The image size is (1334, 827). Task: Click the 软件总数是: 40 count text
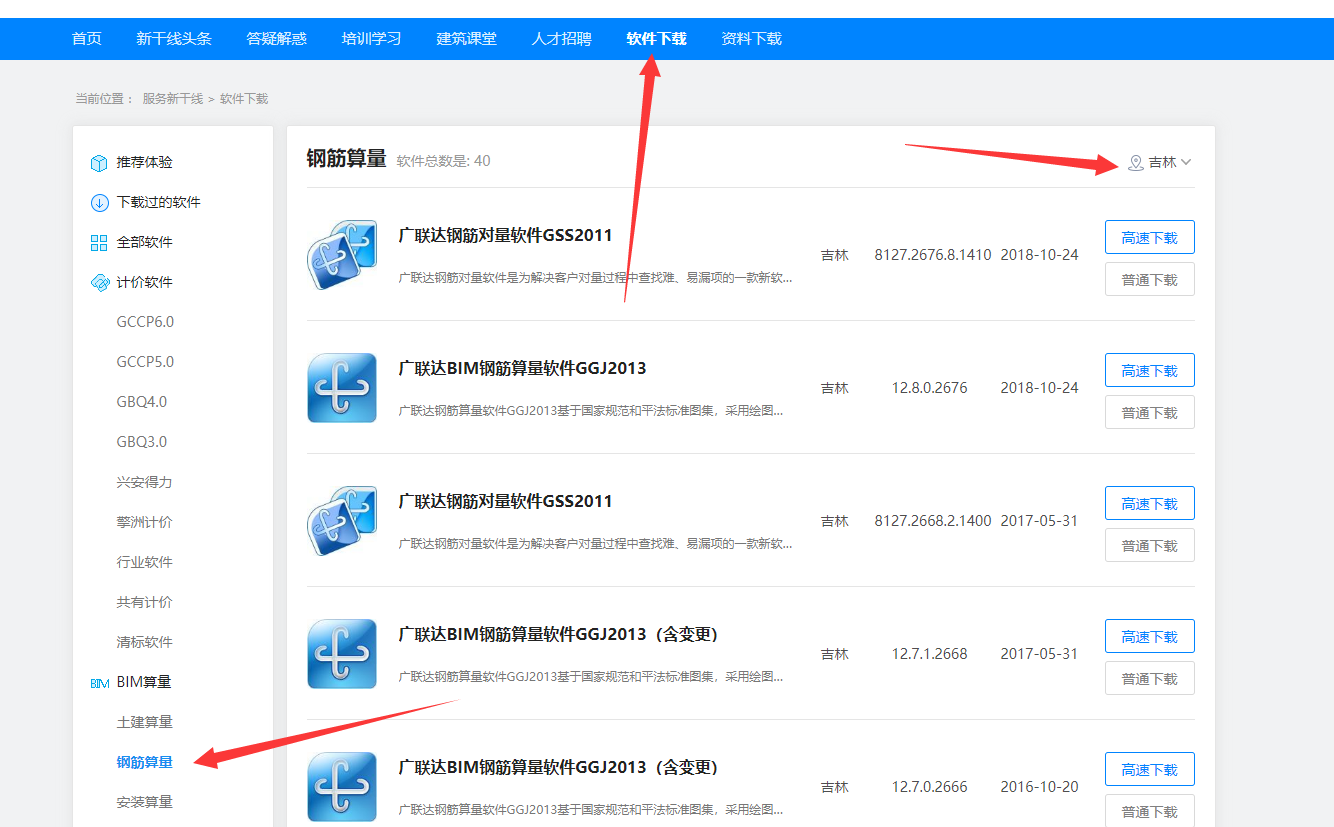443,161
